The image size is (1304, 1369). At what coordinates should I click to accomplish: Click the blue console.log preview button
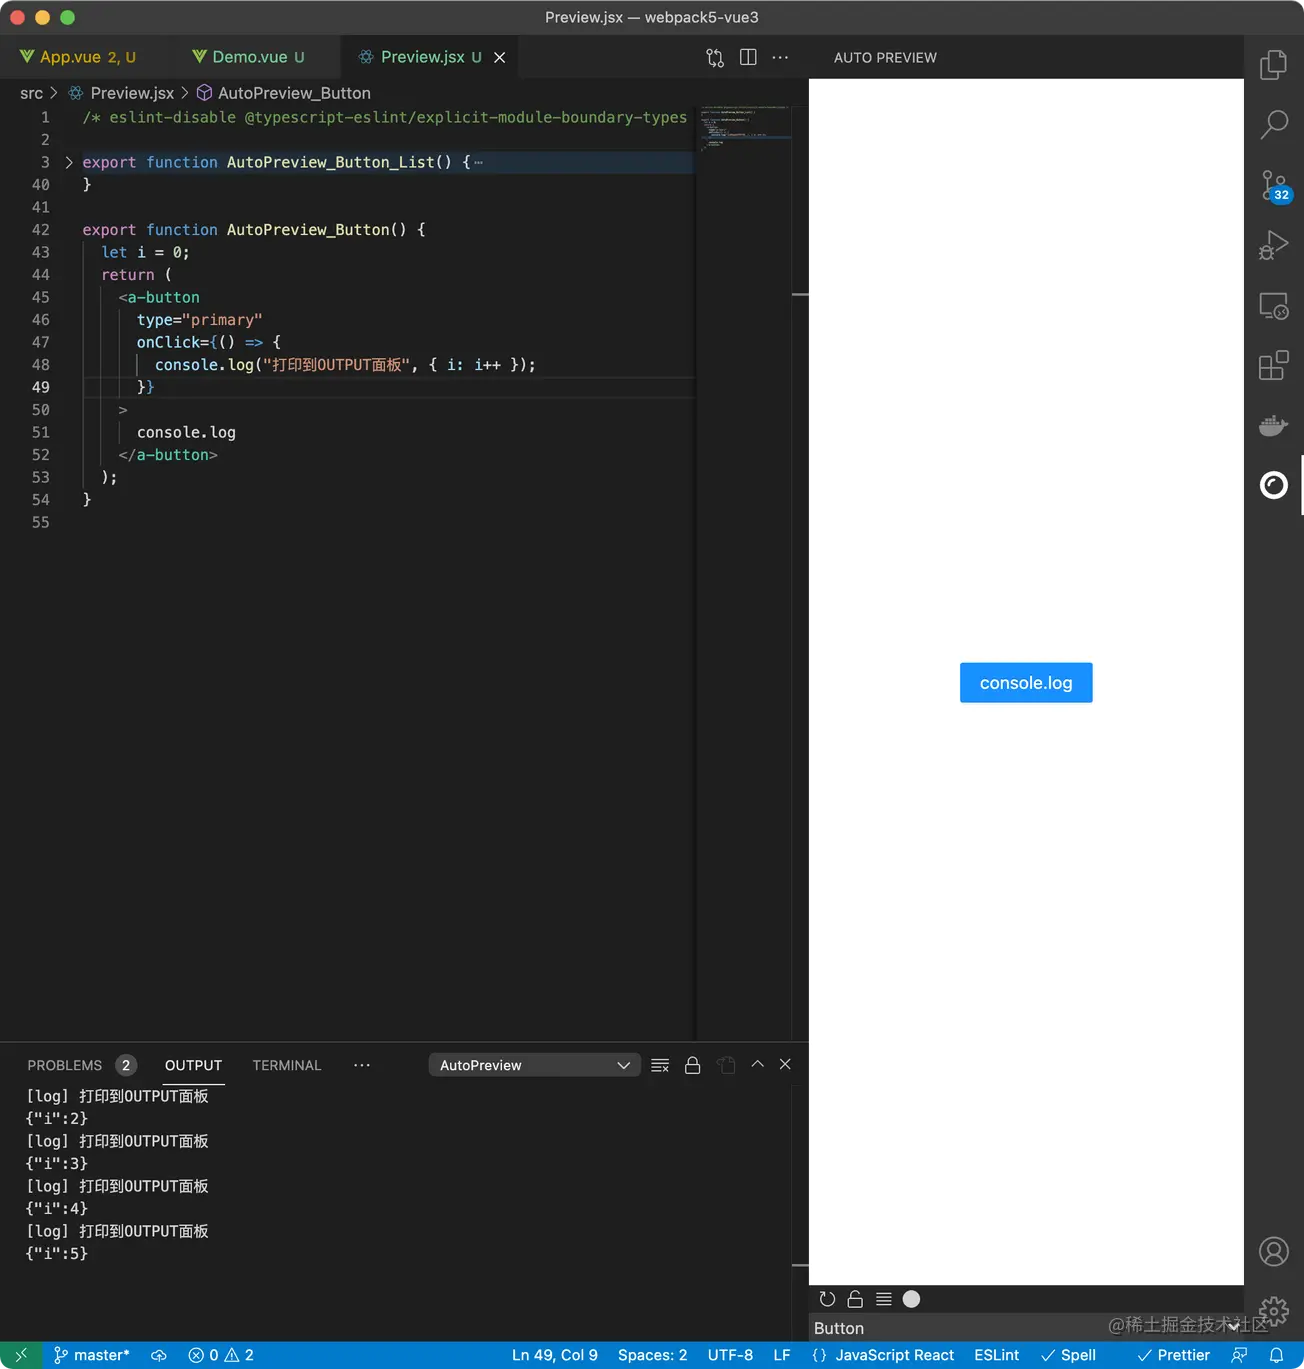(1026, 683)
